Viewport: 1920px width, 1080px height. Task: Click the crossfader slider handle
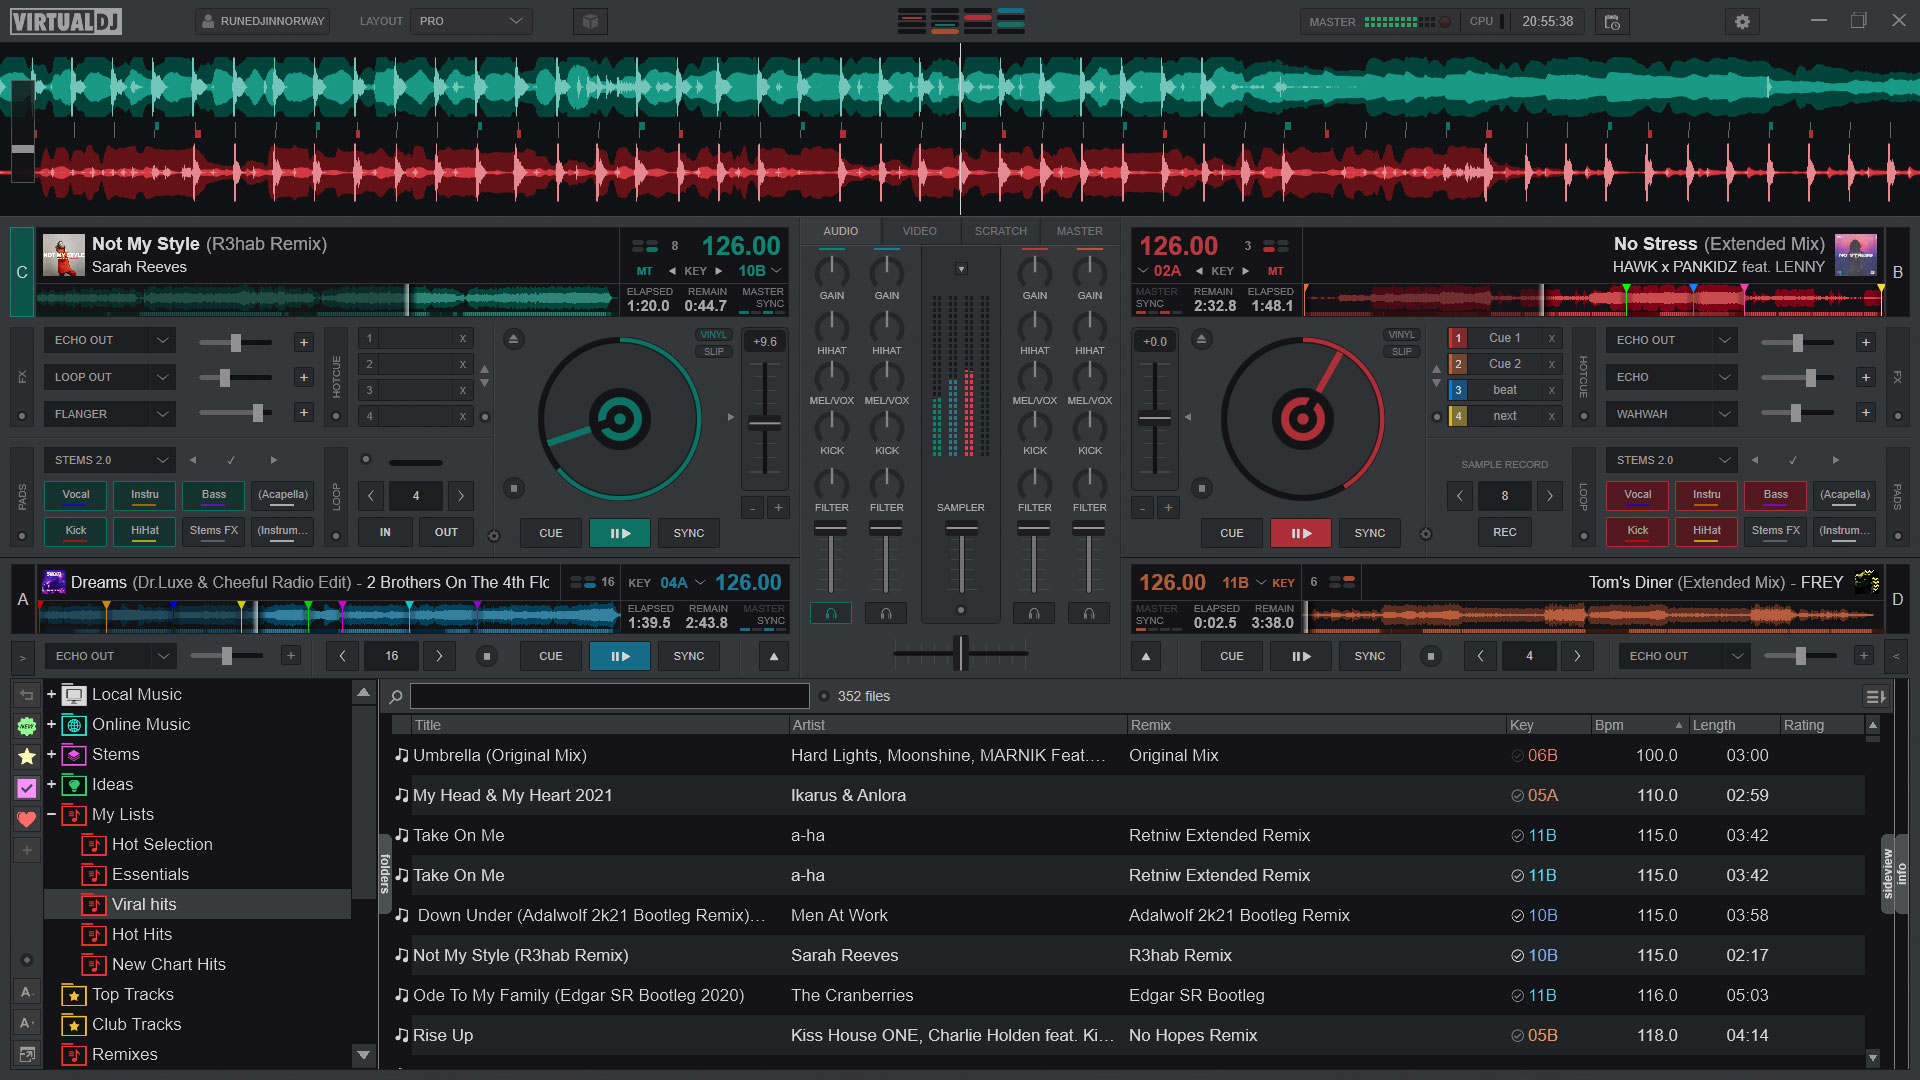click(x=961, y=653)
